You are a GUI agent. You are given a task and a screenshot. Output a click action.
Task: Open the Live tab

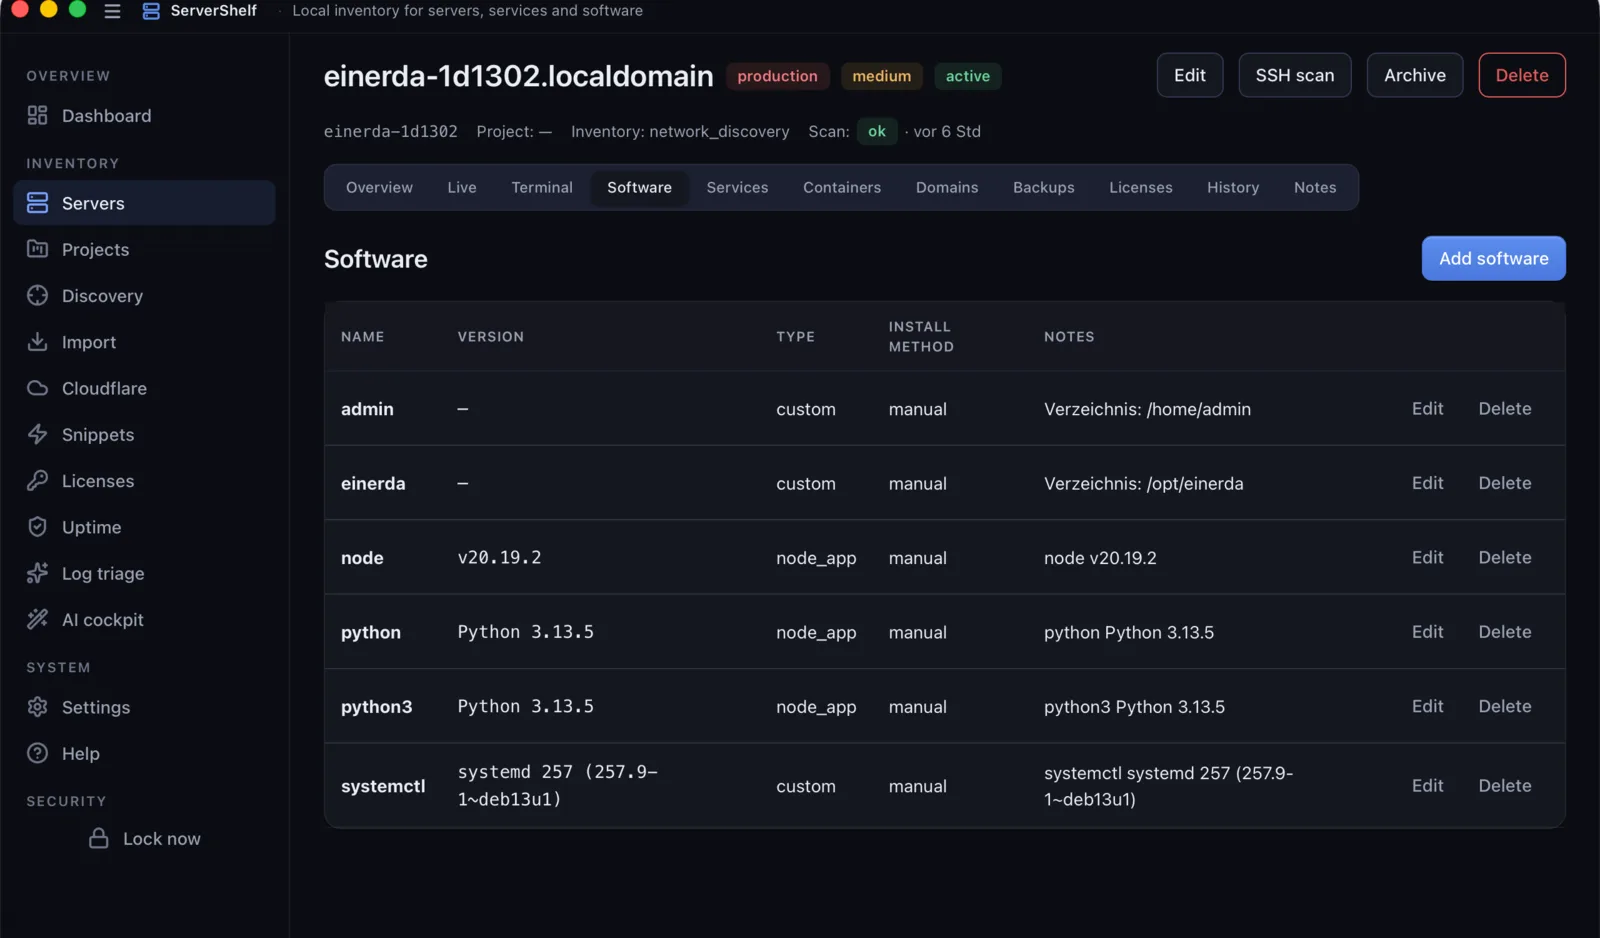pyautogui.click(x=462, y=188)
